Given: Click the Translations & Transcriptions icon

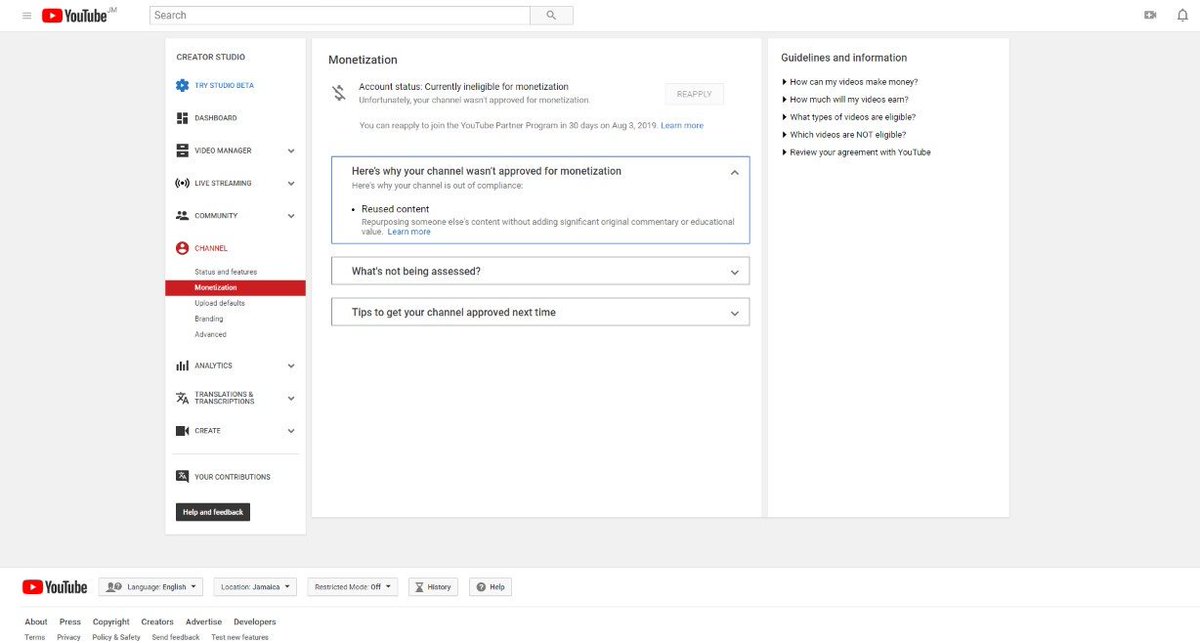Looking at the screenshot, I should click(182, 398).
